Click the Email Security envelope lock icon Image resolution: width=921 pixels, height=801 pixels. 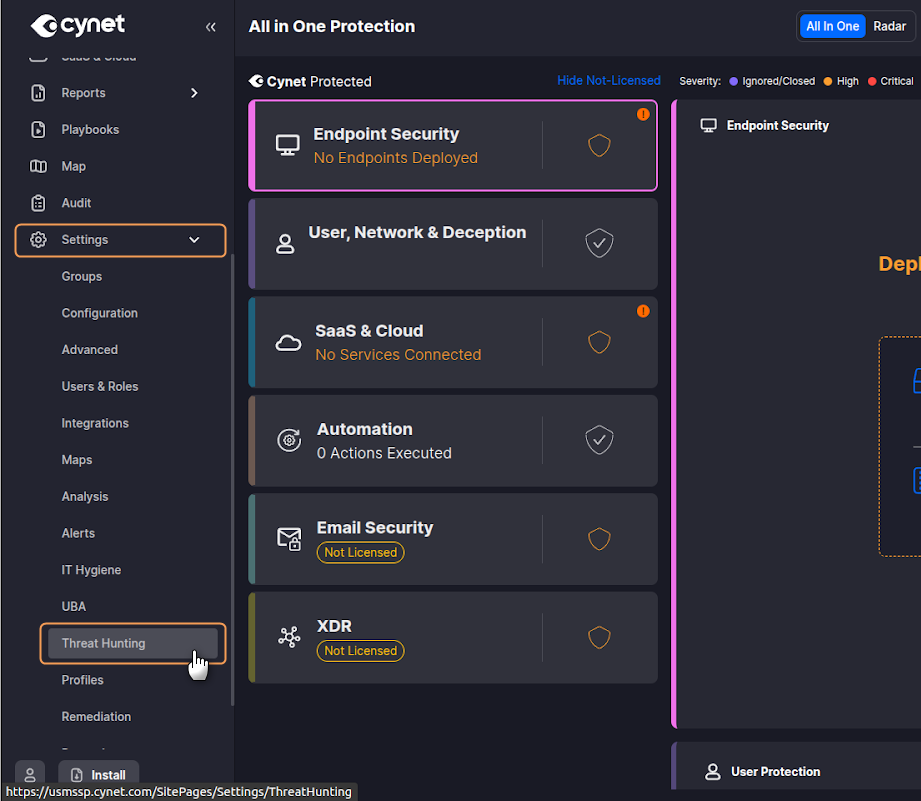(x=289, y=539)
